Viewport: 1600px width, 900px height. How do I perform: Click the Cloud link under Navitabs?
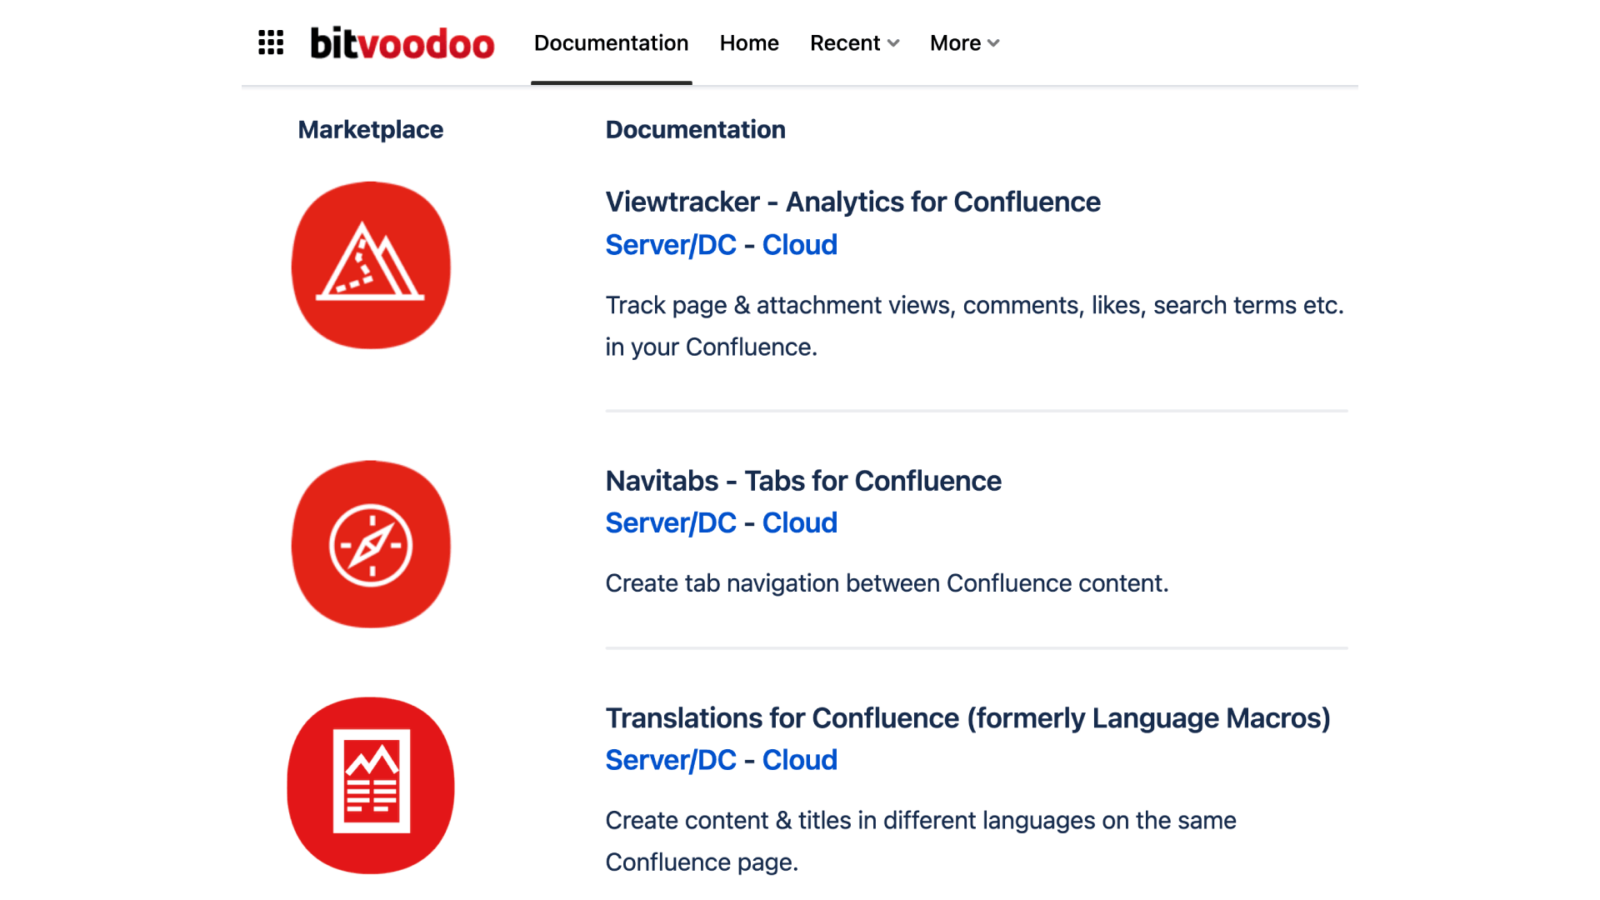tap(800, 522)
